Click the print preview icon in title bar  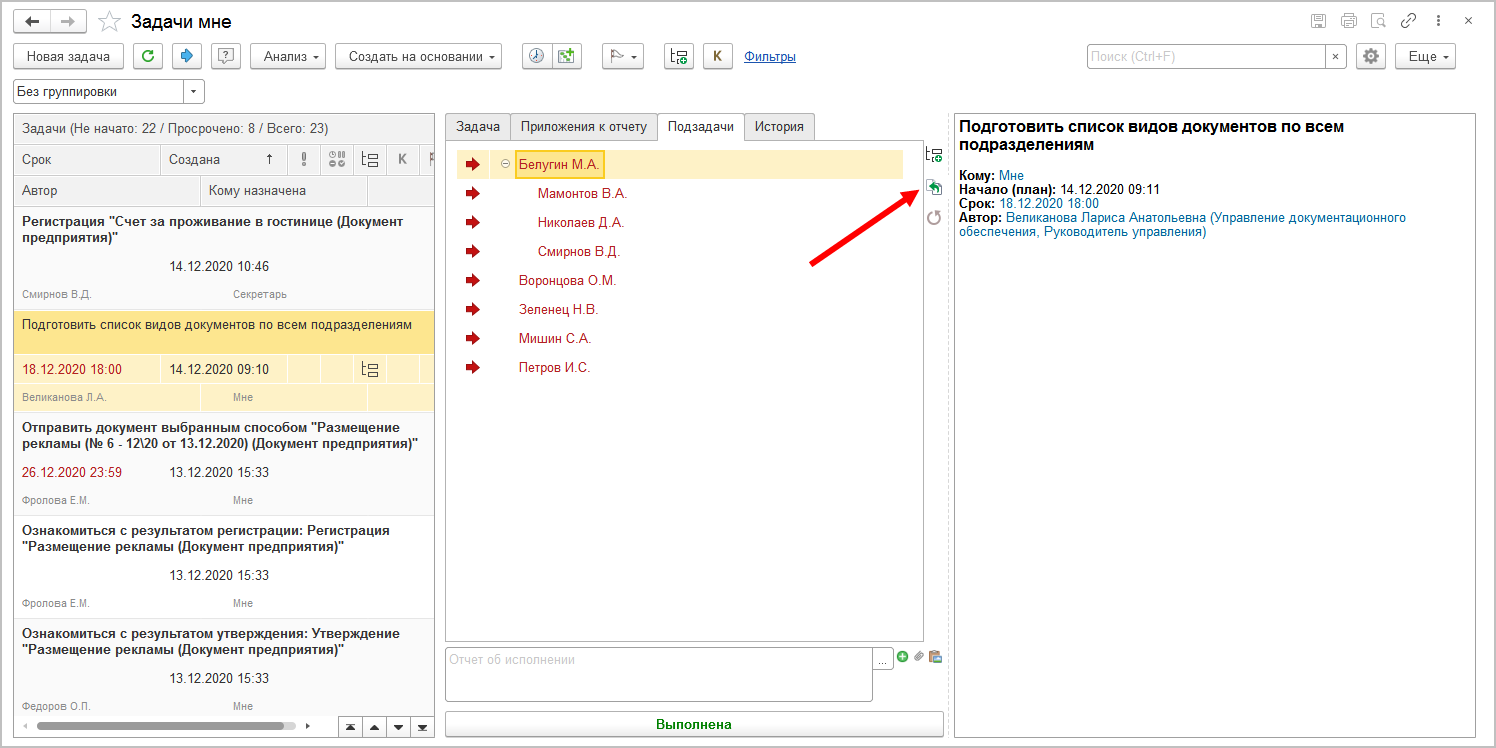tap(1378, 21)
